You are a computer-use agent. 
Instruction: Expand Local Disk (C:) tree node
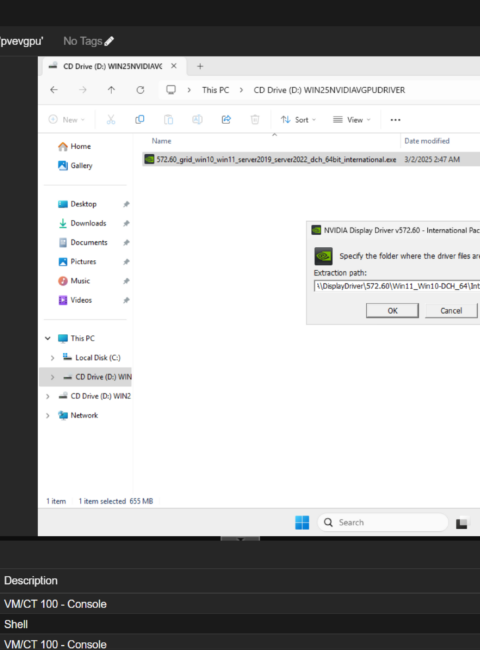pyautogui.click(x=52, y=358)
